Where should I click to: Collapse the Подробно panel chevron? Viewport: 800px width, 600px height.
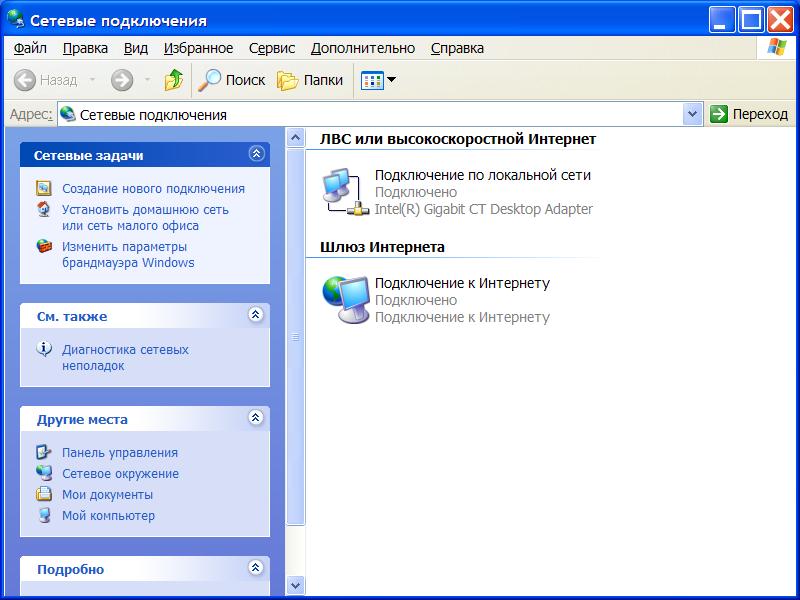pos(256,567)
